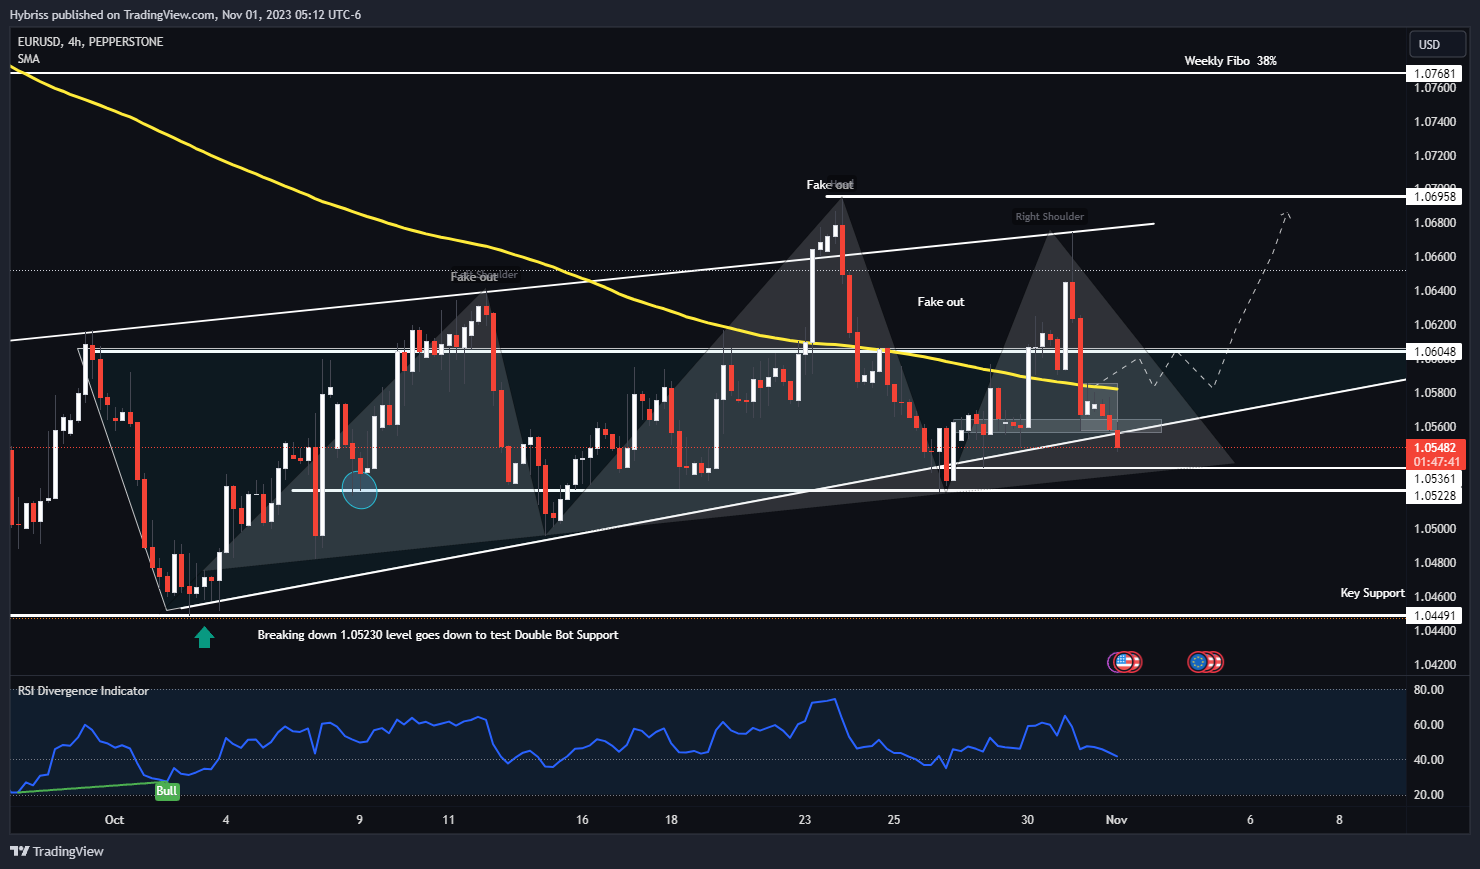1480x869 pixels.
Task: Click the 1.06958 price label
Action: click(x=1435, y=197)
